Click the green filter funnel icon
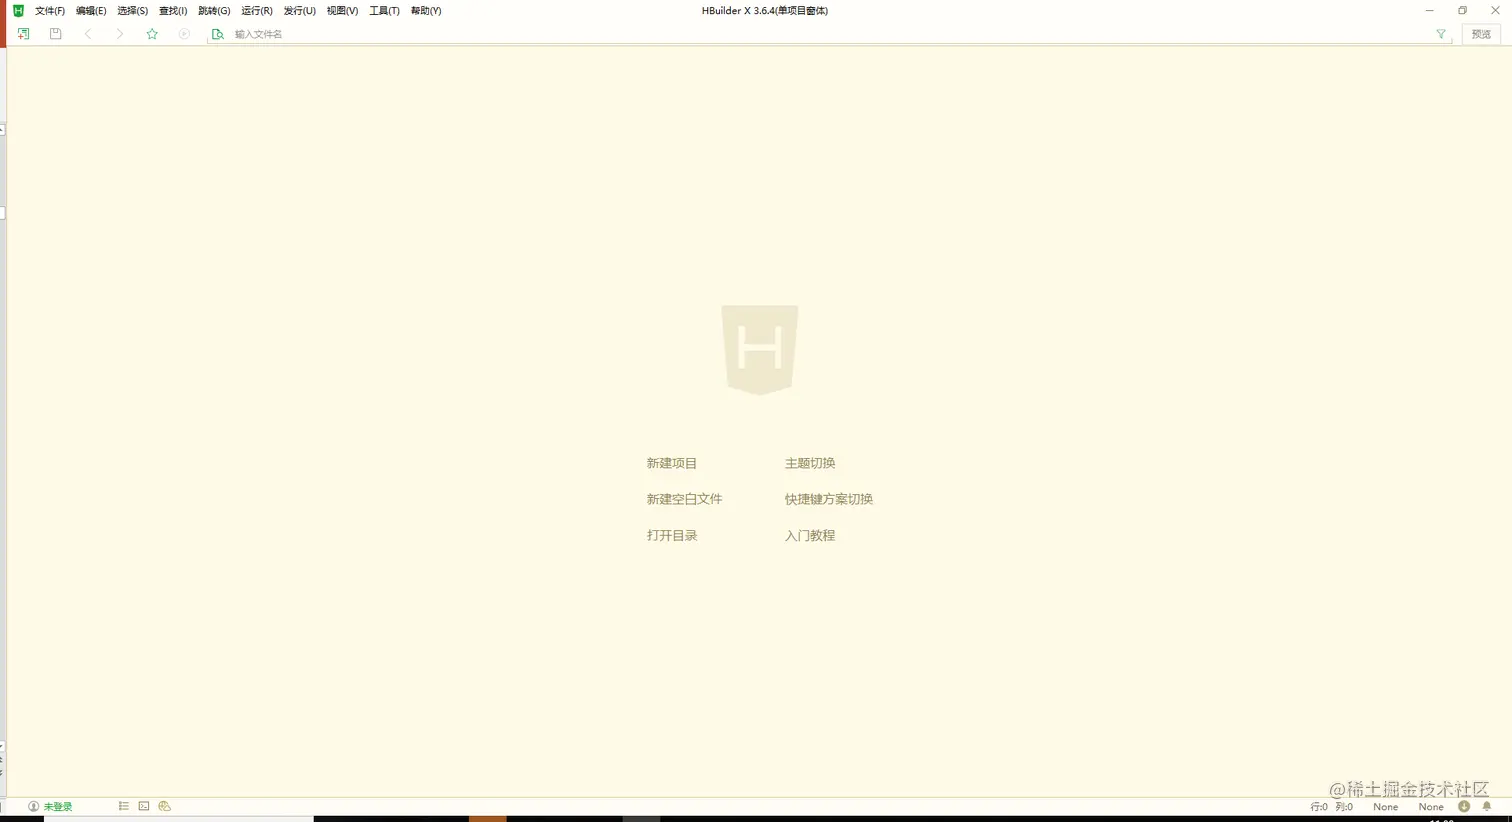The image size is (1512, 822). click(1441, 34)
